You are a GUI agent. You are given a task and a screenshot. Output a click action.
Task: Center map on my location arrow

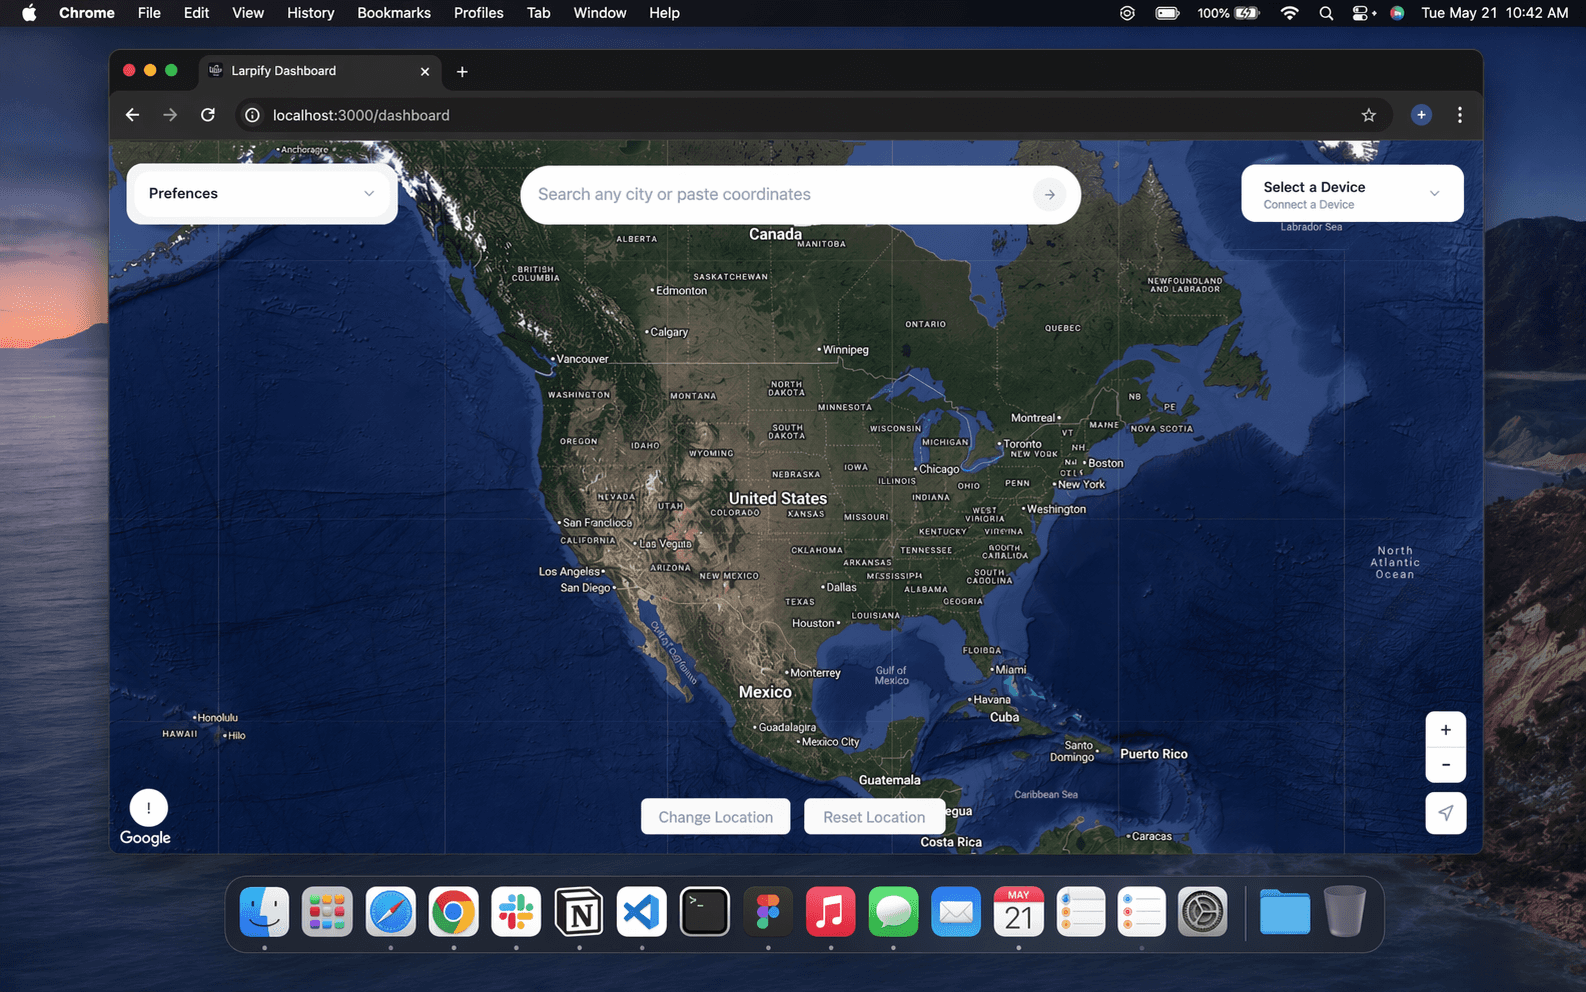click(1445, 813)
